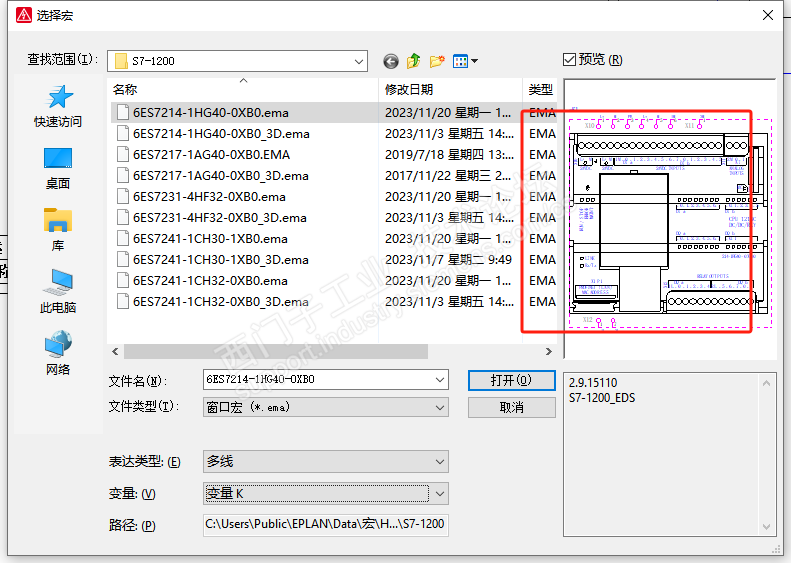Viewport: 791px width, 563px height.
Task: Click file icon of 6ES7231-4HF32-0XB0.ema
Action: click(123, 196)
